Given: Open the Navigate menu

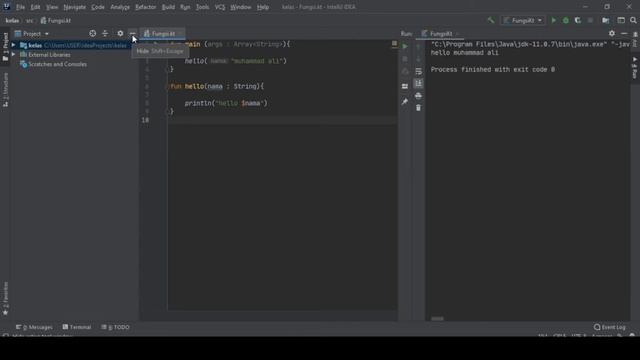Looking at the screenshot, I should [x=75, y=7].
